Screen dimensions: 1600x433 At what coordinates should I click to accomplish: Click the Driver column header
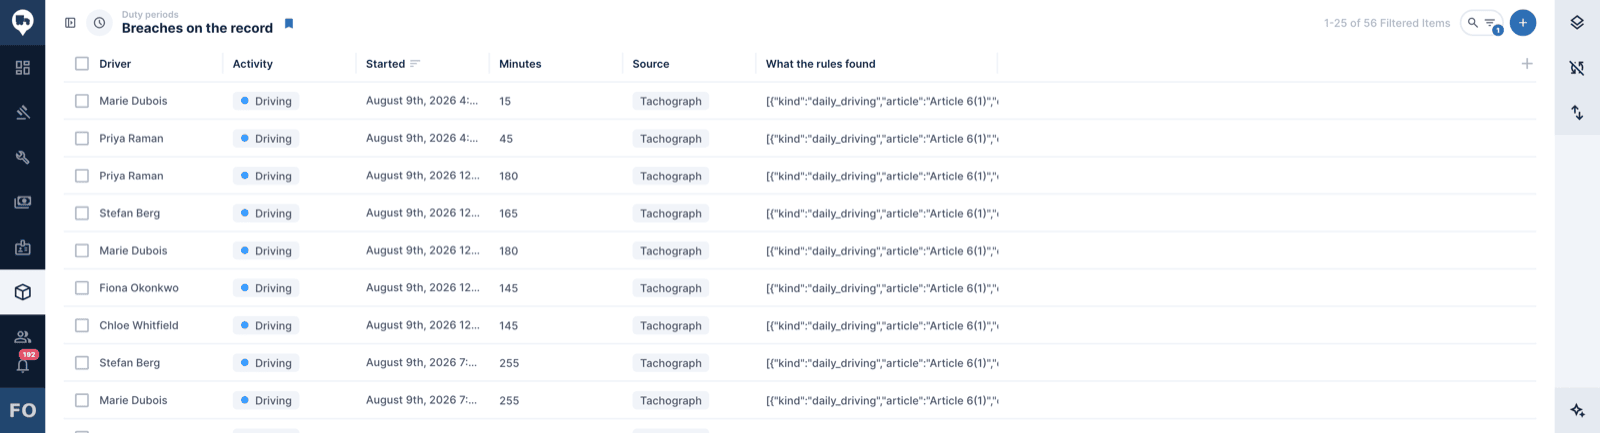tap(115, 64)
